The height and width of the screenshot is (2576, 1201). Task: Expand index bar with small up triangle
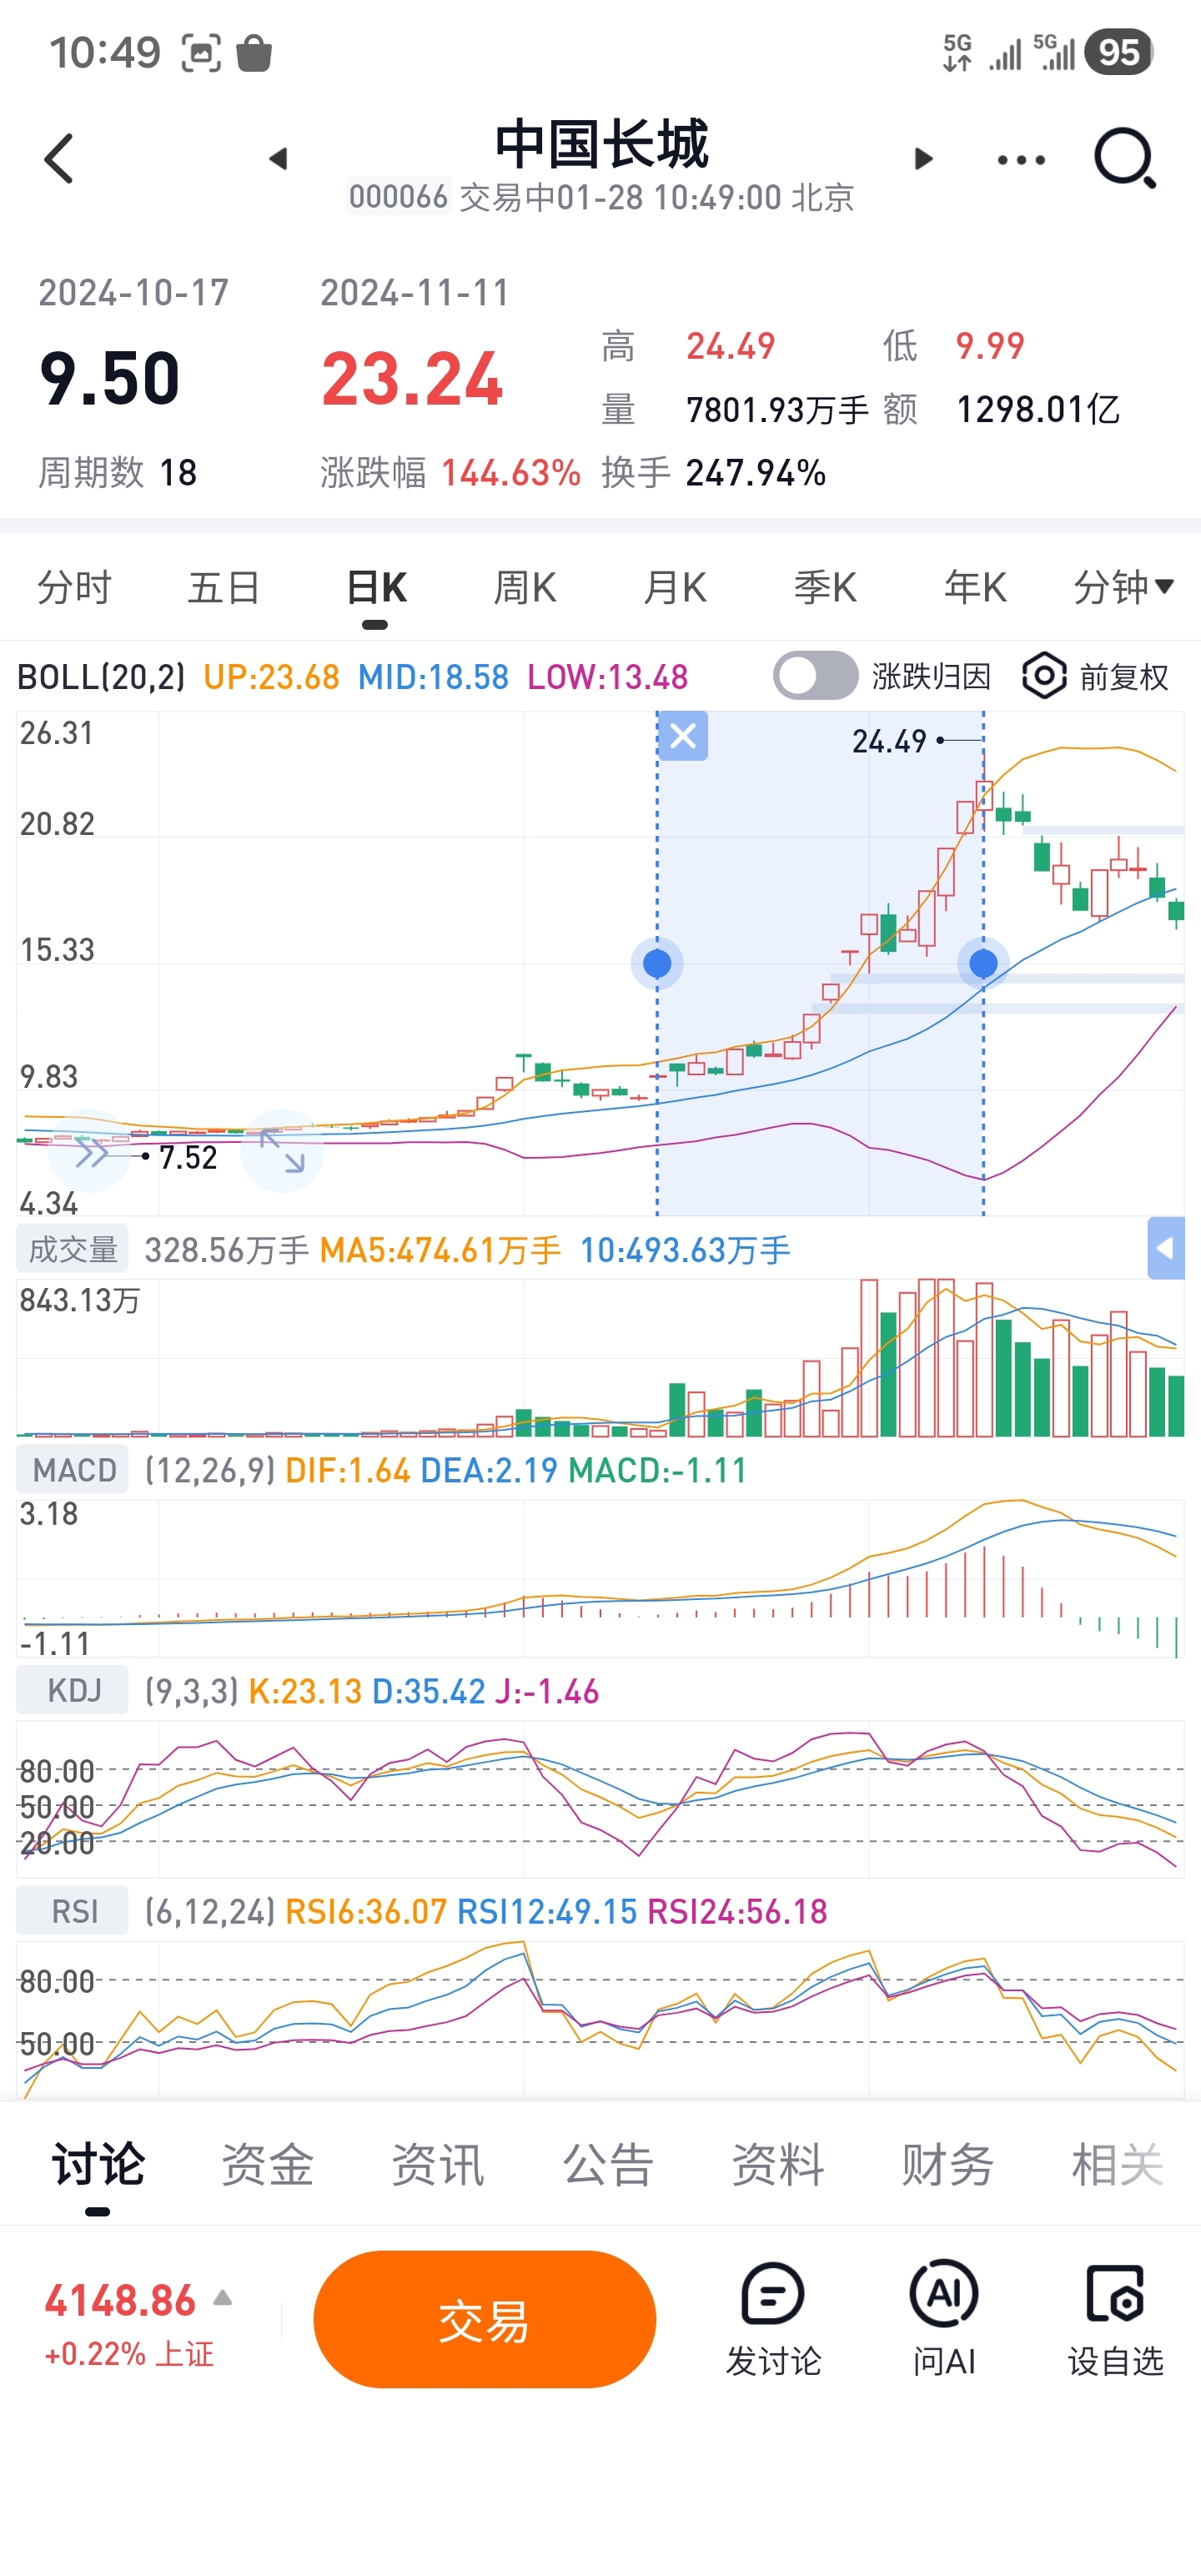click(x=223, y=2298)
